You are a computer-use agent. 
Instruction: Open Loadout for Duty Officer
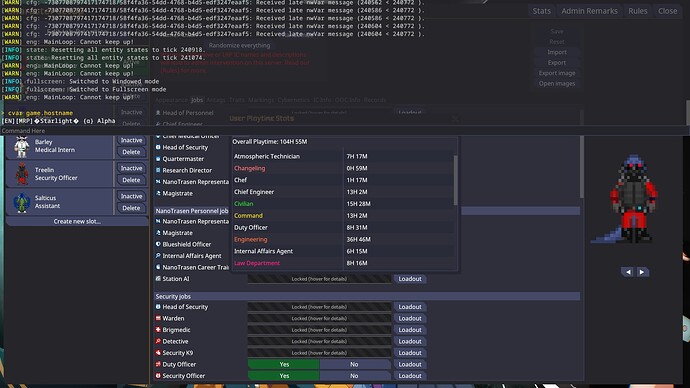coord(410,364)
